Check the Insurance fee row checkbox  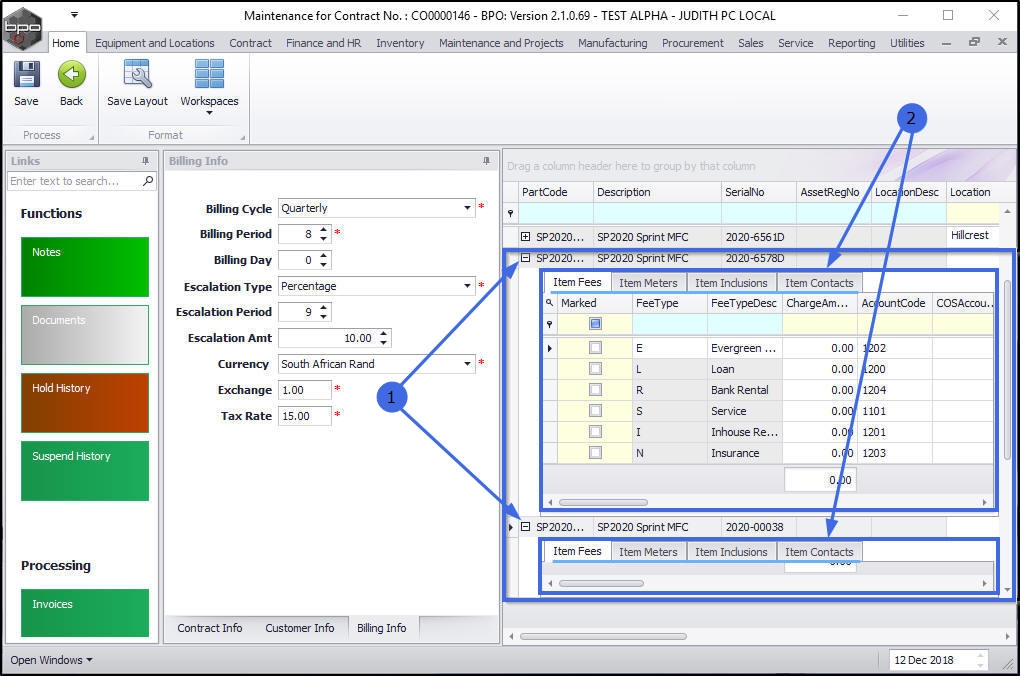(595, 453)
